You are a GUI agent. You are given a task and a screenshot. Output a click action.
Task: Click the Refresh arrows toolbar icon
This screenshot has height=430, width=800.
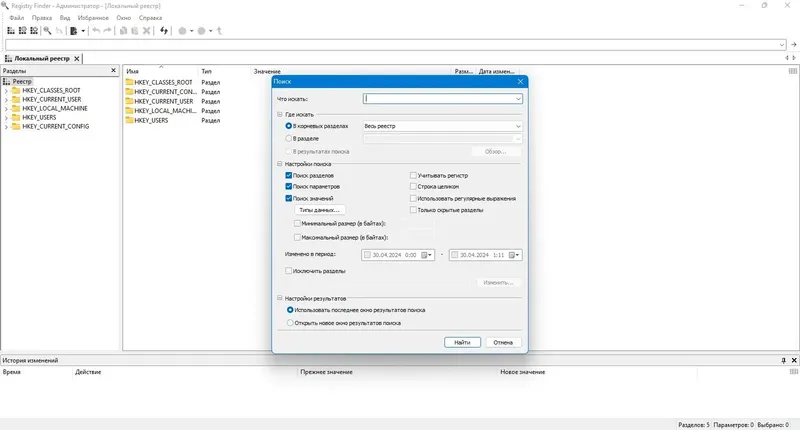164,31
